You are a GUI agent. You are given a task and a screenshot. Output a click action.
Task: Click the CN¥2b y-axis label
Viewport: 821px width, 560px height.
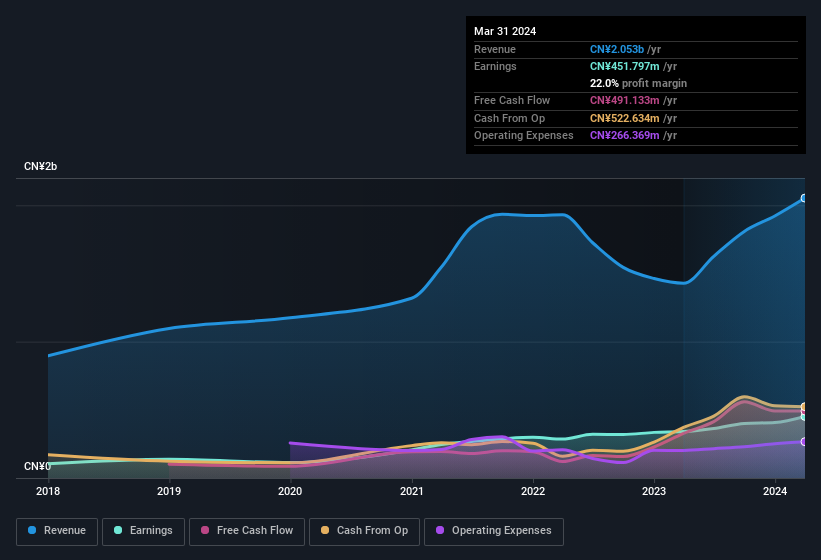40,166
